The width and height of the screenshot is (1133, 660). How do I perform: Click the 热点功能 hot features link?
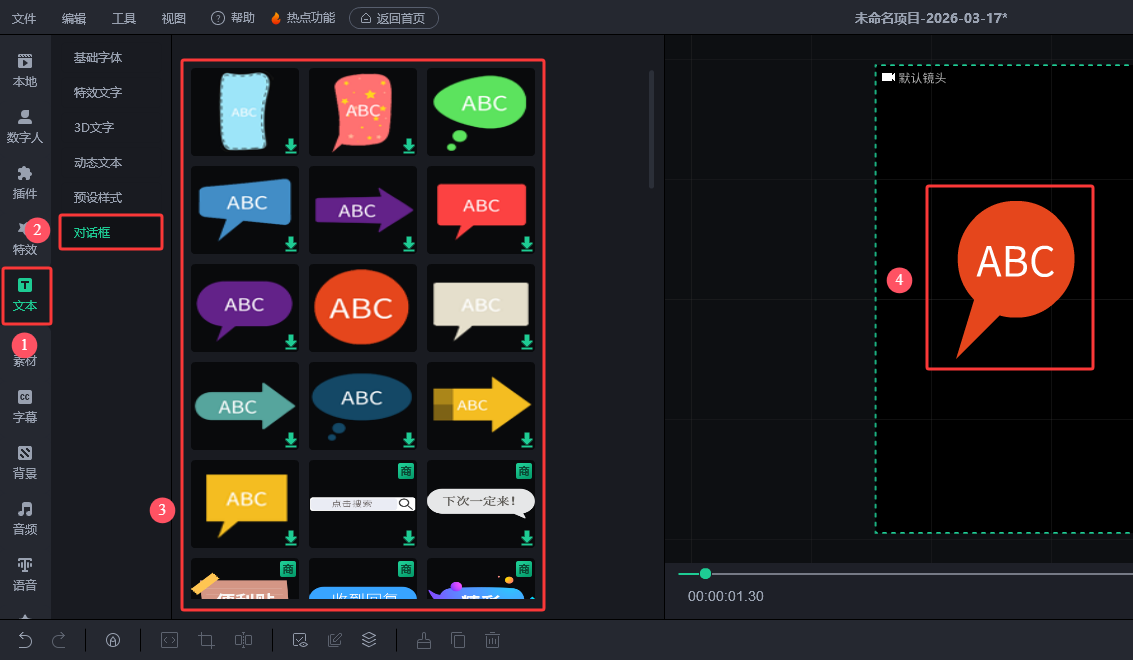[303, 18]
